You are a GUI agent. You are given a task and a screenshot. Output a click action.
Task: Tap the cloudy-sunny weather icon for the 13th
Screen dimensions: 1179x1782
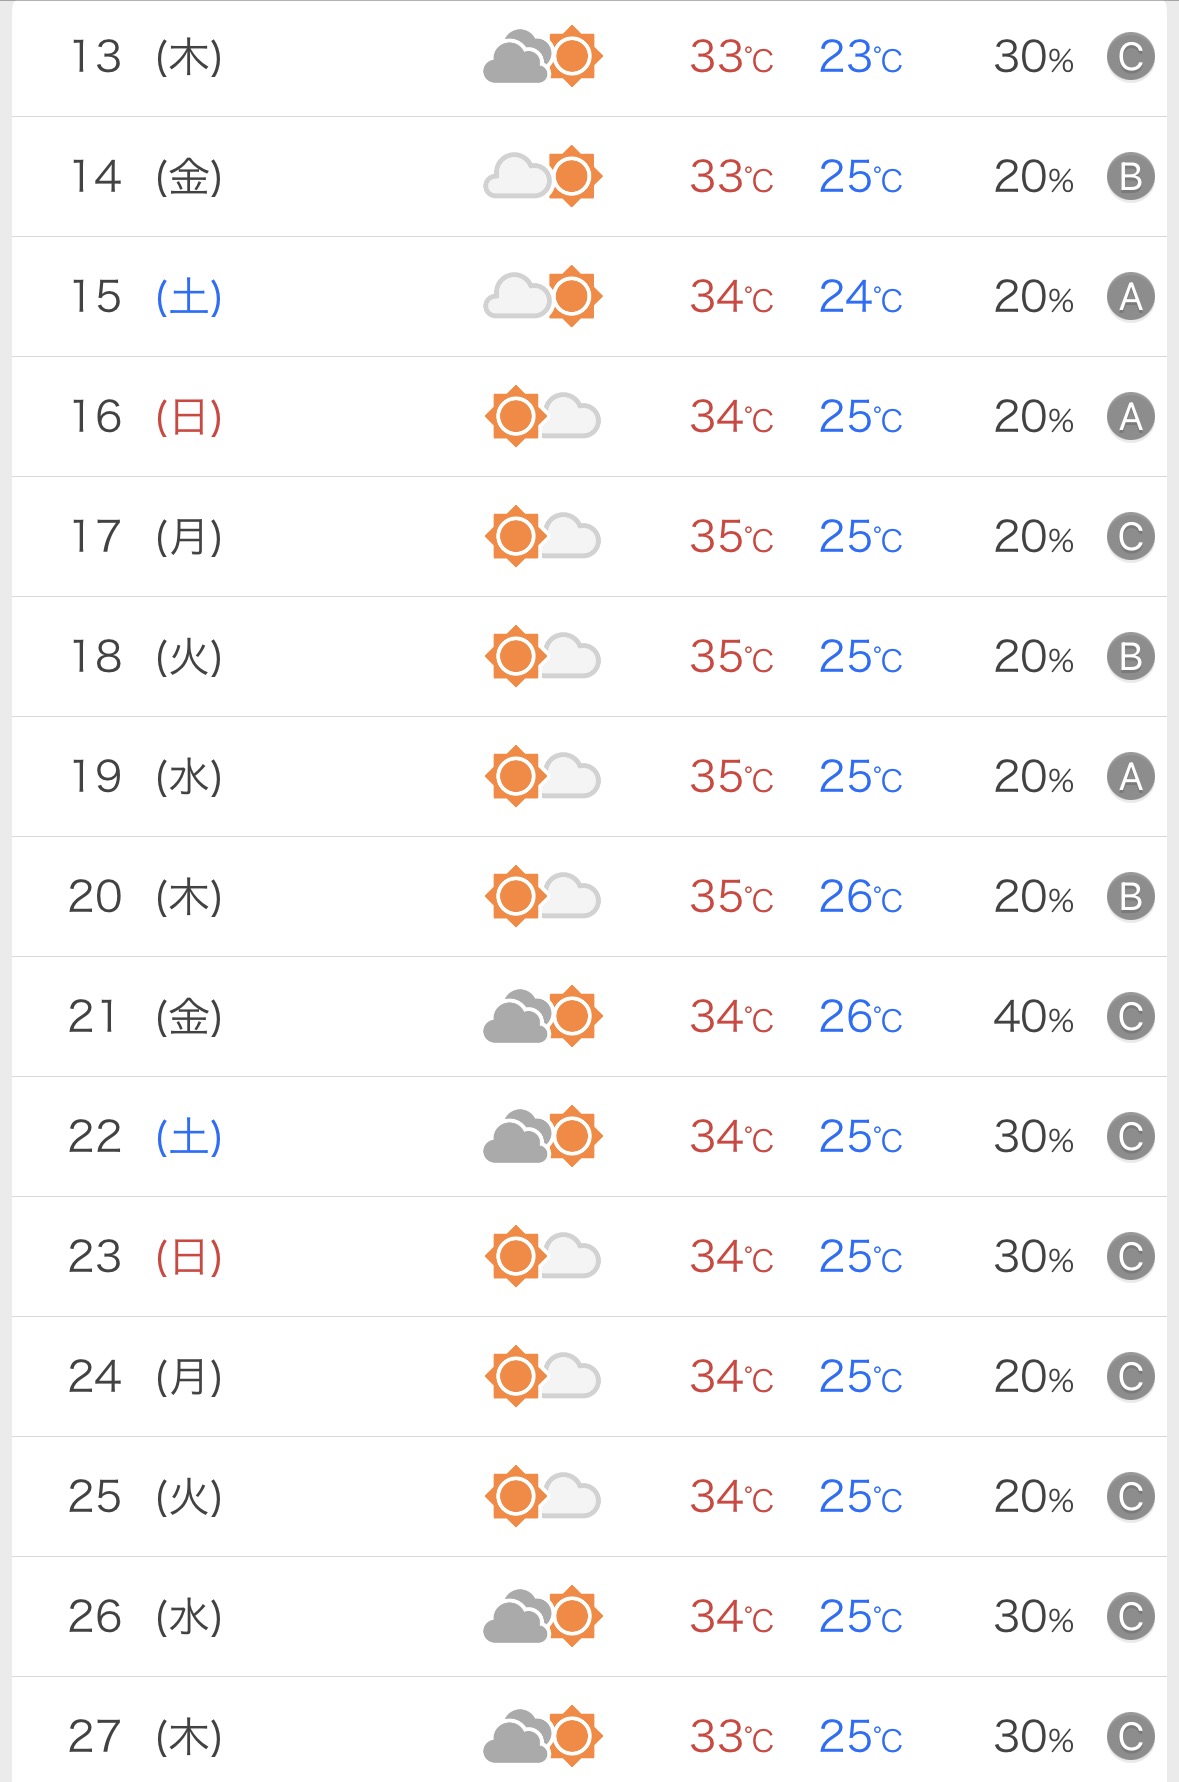tap(543, 57)
